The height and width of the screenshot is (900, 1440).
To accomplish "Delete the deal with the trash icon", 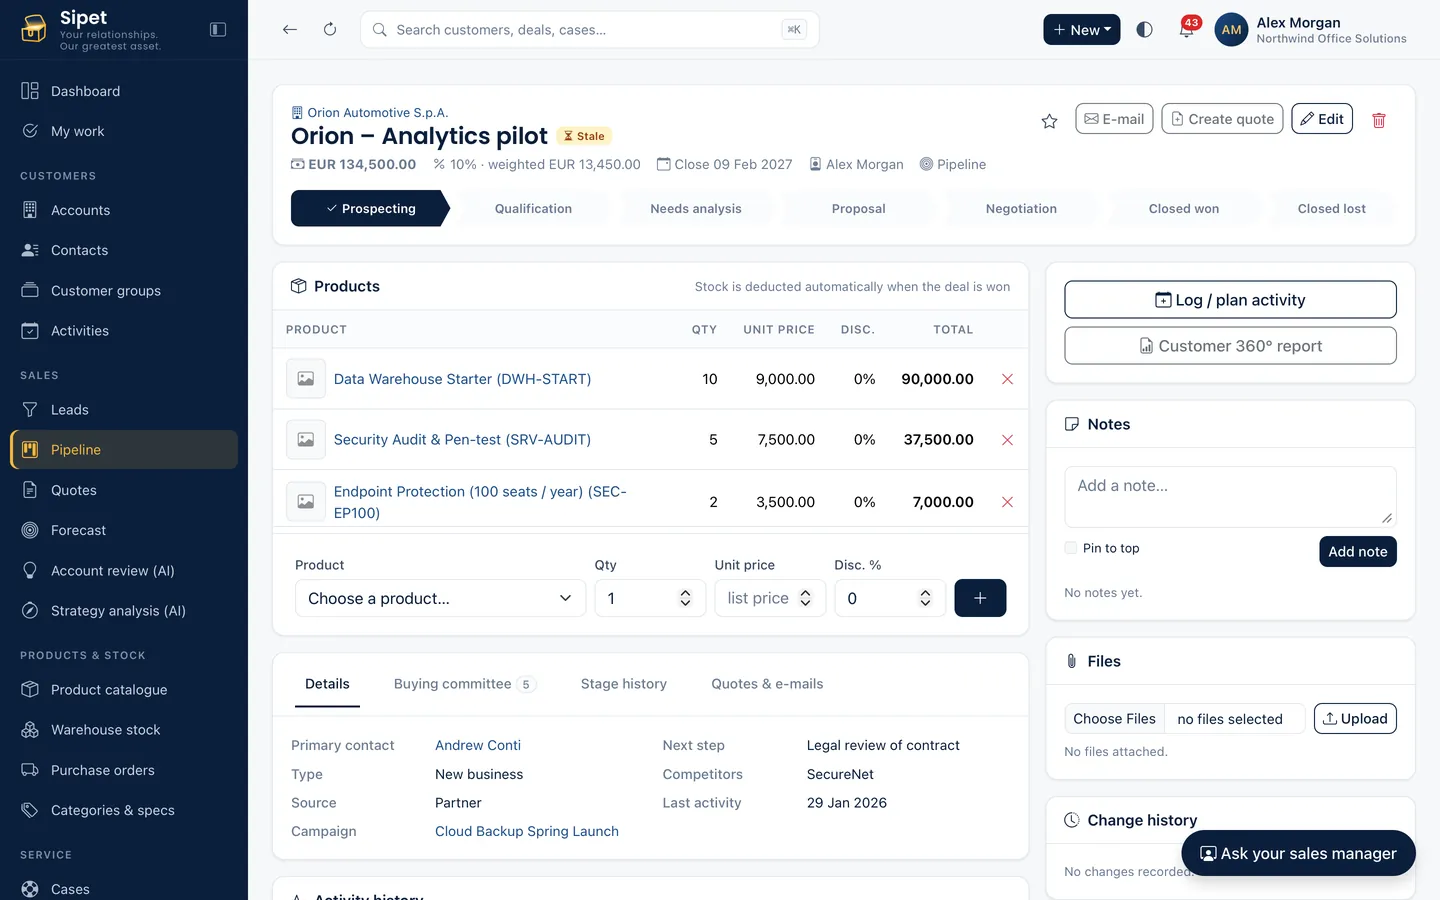I will pos(1379,120).
